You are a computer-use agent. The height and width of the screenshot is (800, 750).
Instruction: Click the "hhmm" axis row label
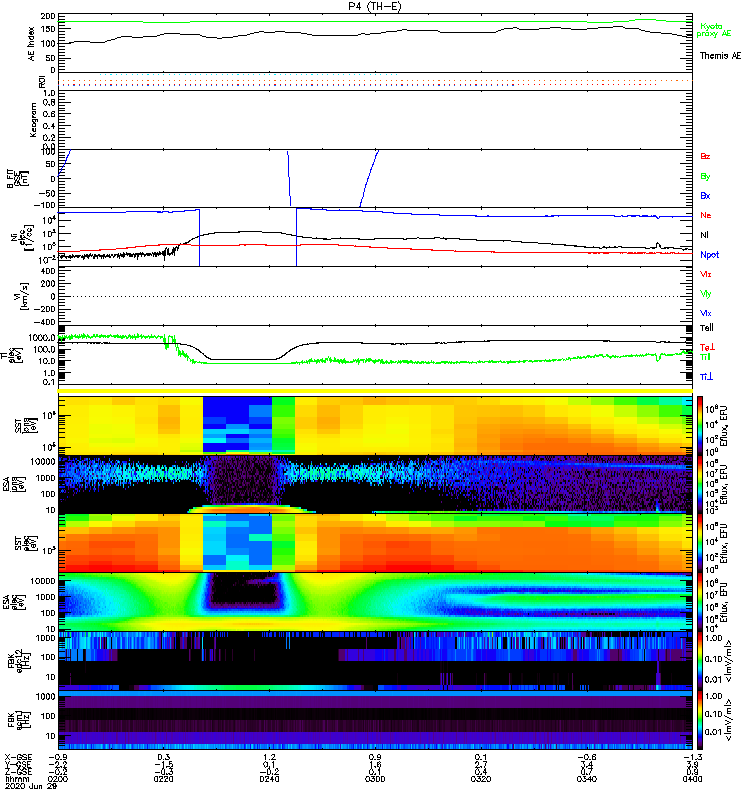(x=17, y=779)
